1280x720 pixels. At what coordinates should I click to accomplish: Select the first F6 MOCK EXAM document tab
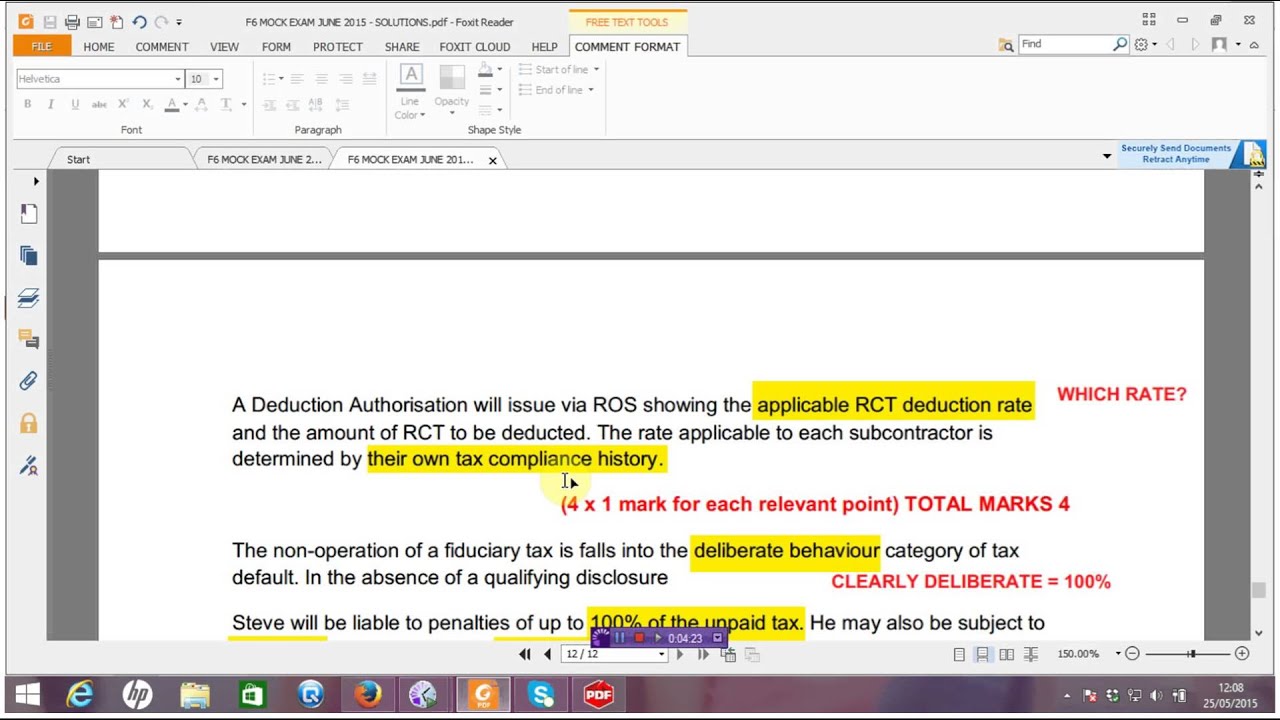pyautogui.click(x=264, y=159)
